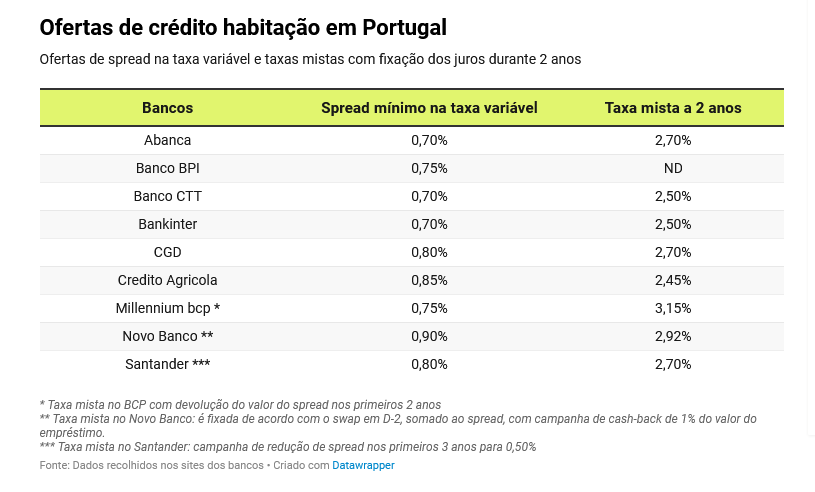Click Taxa mista a 2 anos header
Viewport: 815px width, 492px height.
click(x=673, y=108)
